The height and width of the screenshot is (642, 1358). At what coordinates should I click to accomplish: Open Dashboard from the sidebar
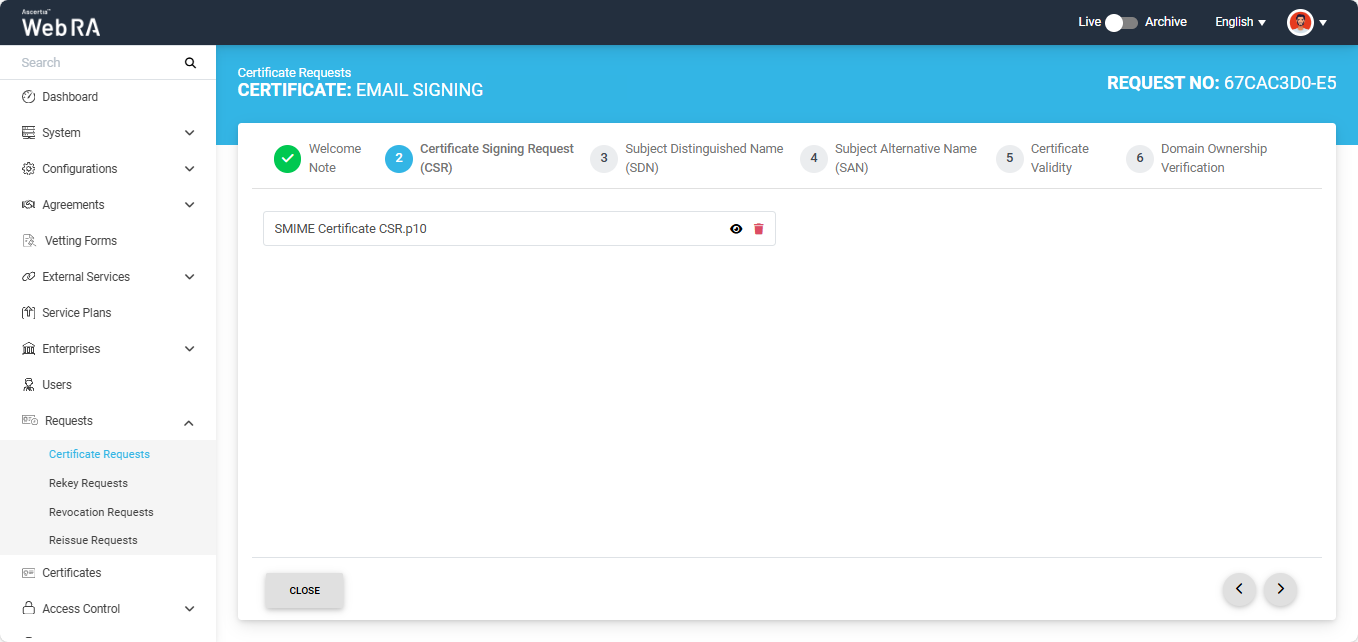(x=70, y=97)
